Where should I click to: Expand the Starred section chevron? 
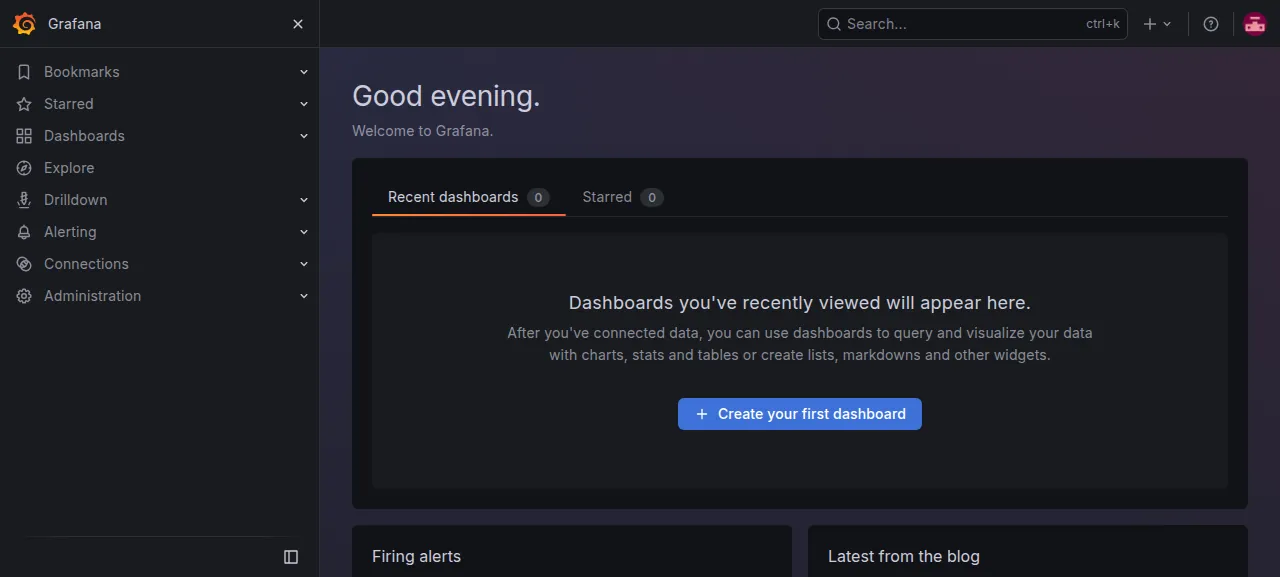[304, 104]
